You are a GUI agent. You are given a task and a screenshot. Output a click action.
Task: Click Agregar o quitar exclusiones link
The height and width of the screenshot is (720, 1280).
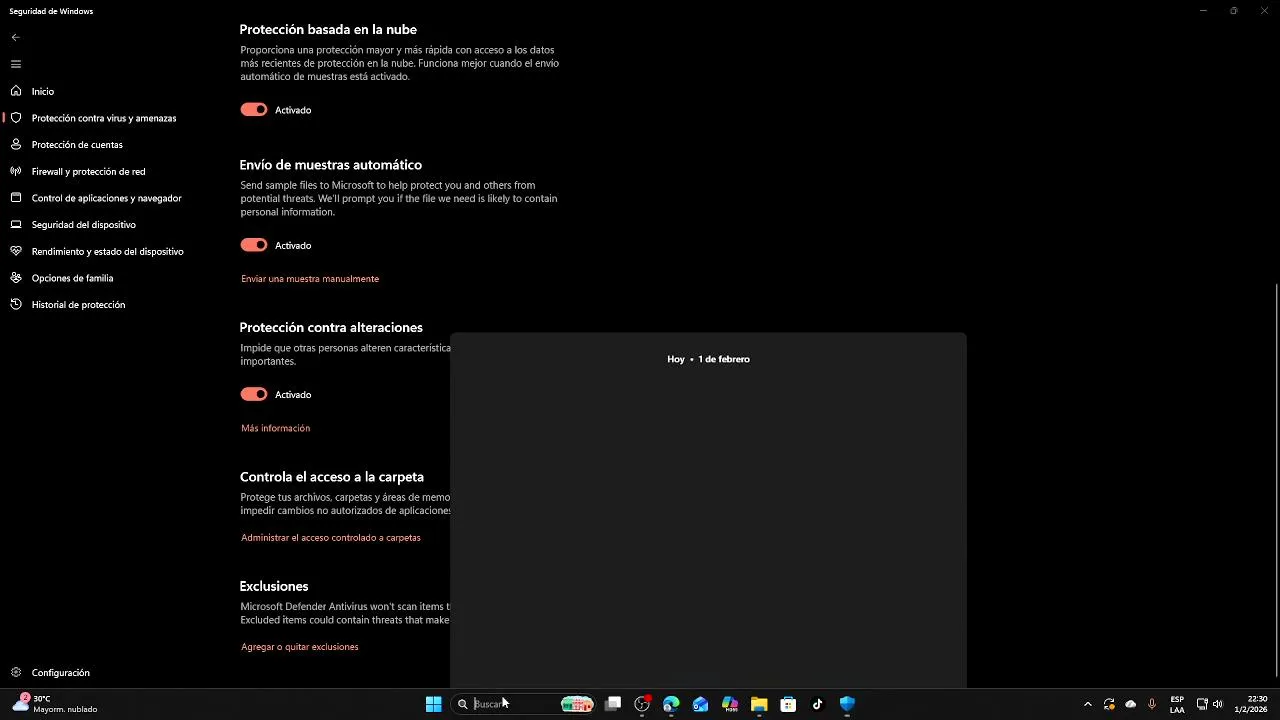[x=300, y=647]
